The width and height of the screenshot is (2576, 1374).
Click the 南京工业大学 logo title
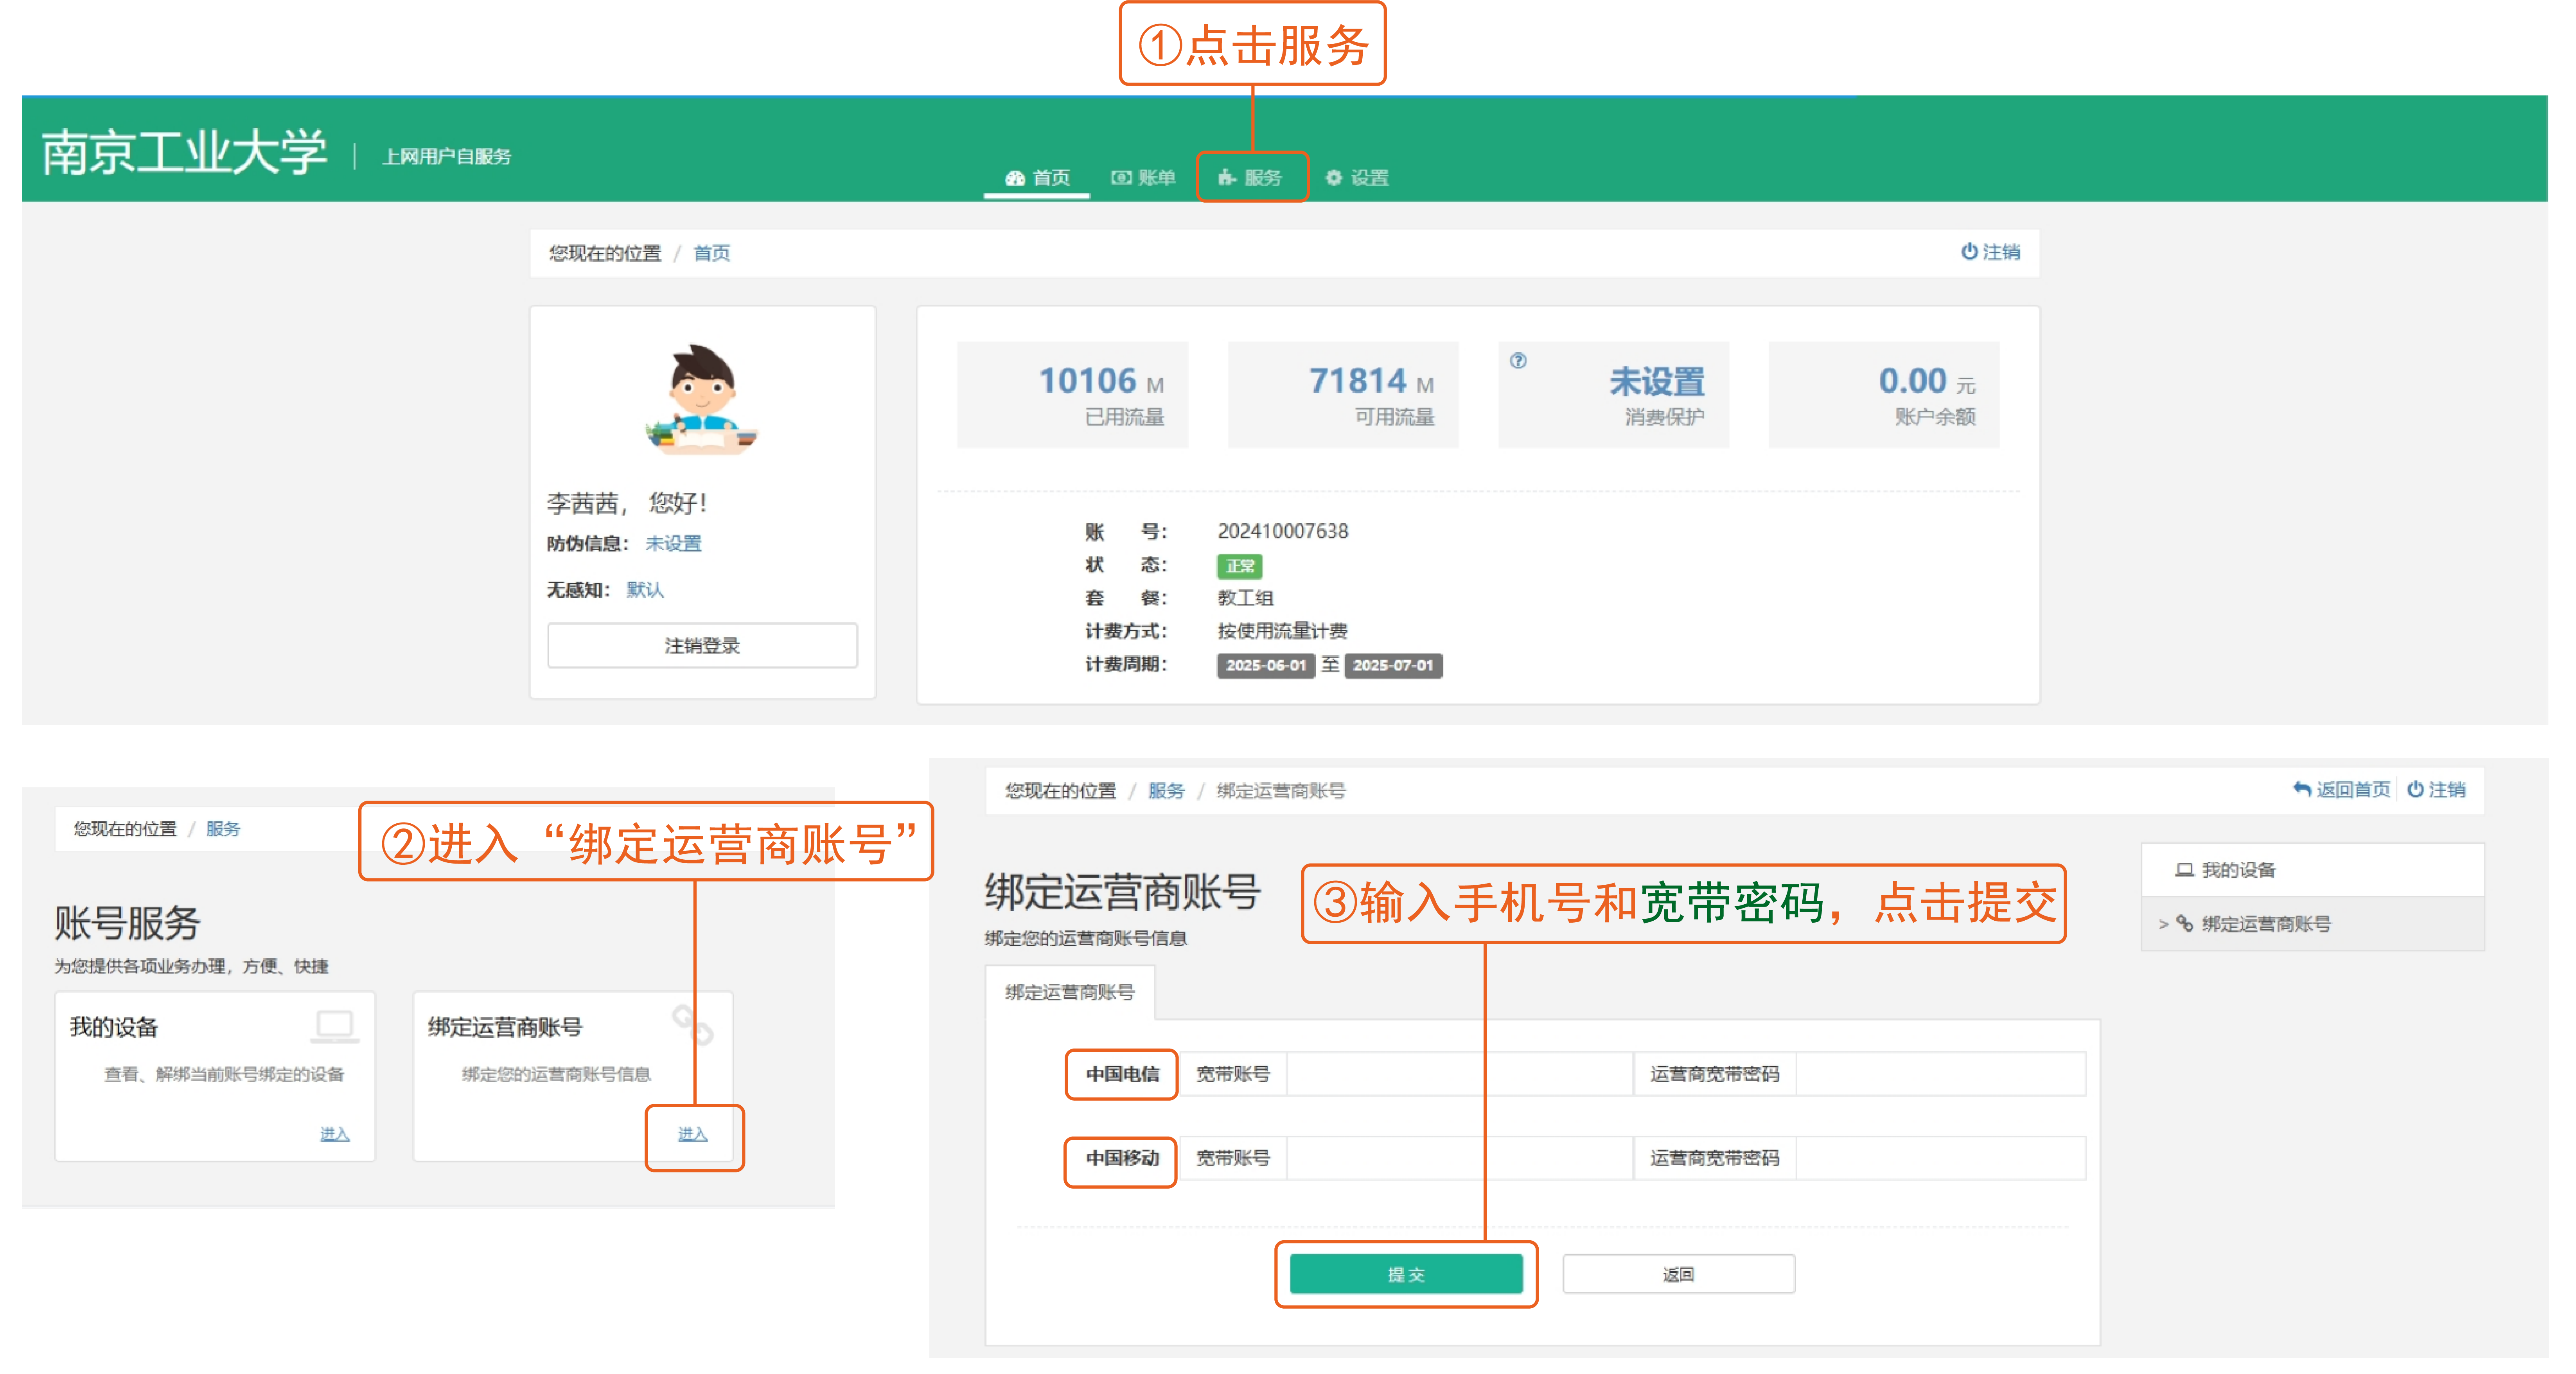[184, 152]
